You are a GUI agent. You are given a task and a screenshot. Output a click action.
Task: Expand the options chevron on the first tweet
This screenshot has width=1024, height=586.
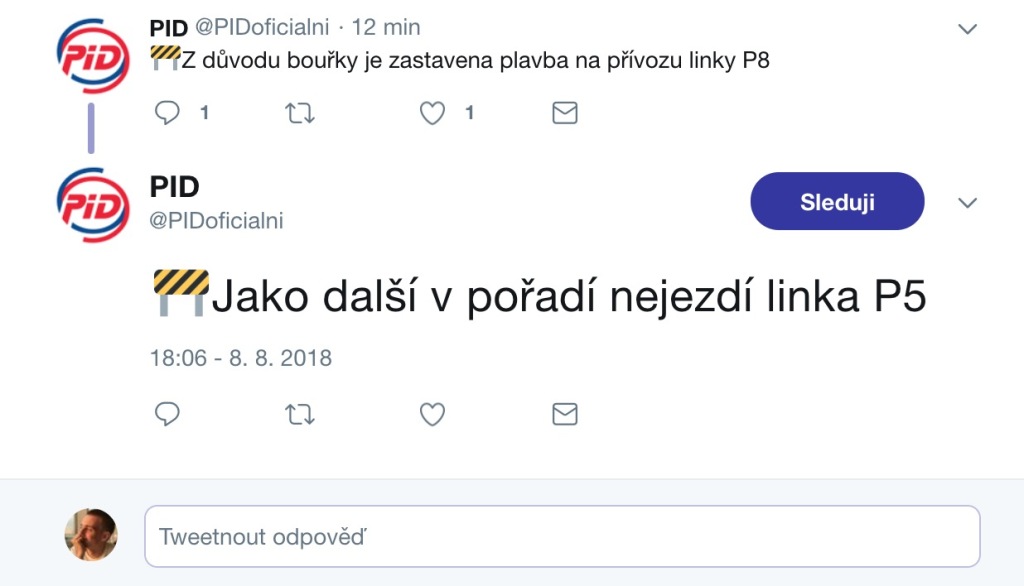(x=967, y=29)
